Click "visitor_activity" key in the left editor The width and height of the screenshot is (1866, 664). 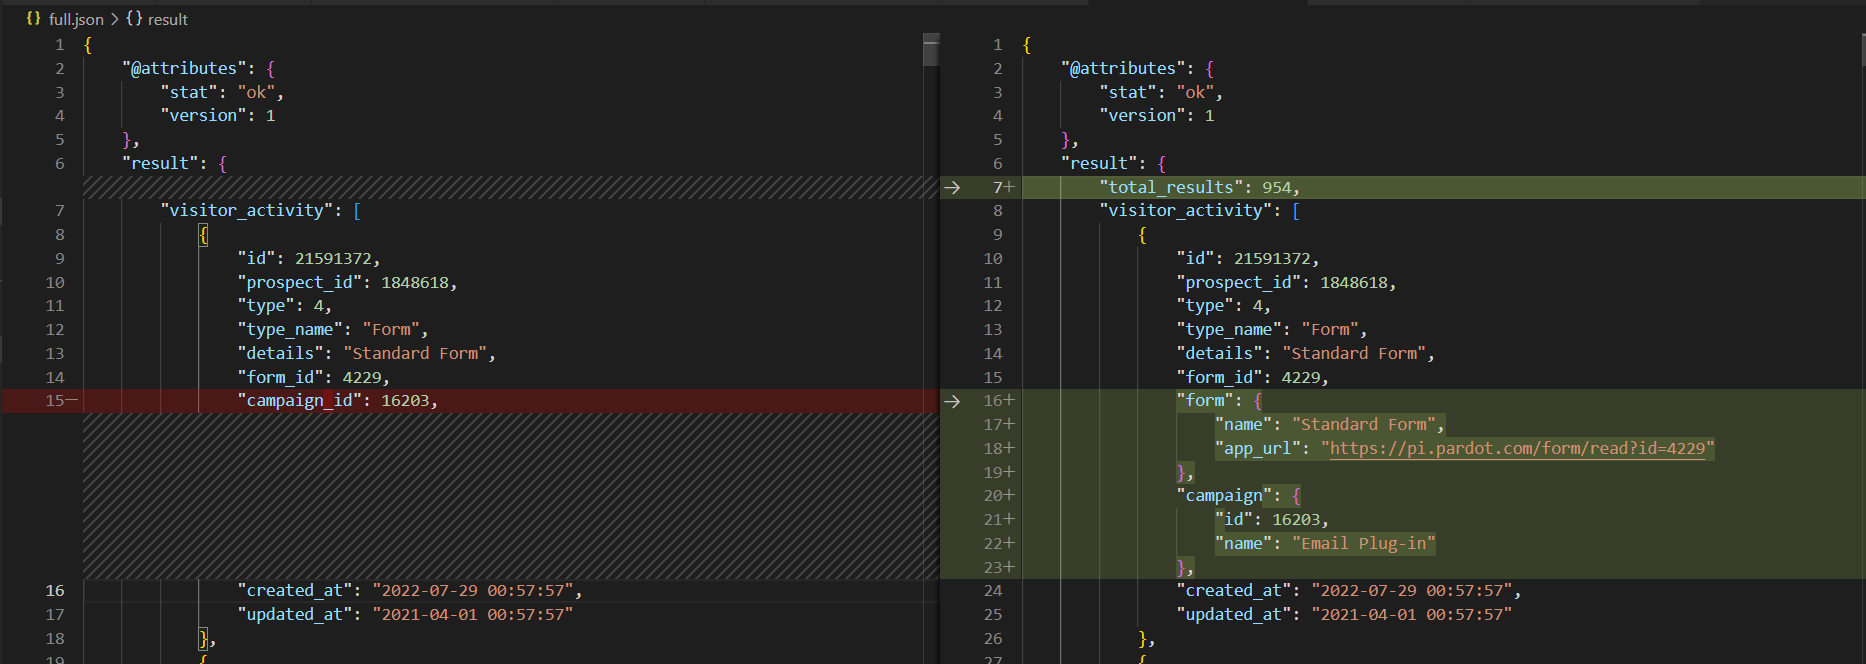click(246, 211)
